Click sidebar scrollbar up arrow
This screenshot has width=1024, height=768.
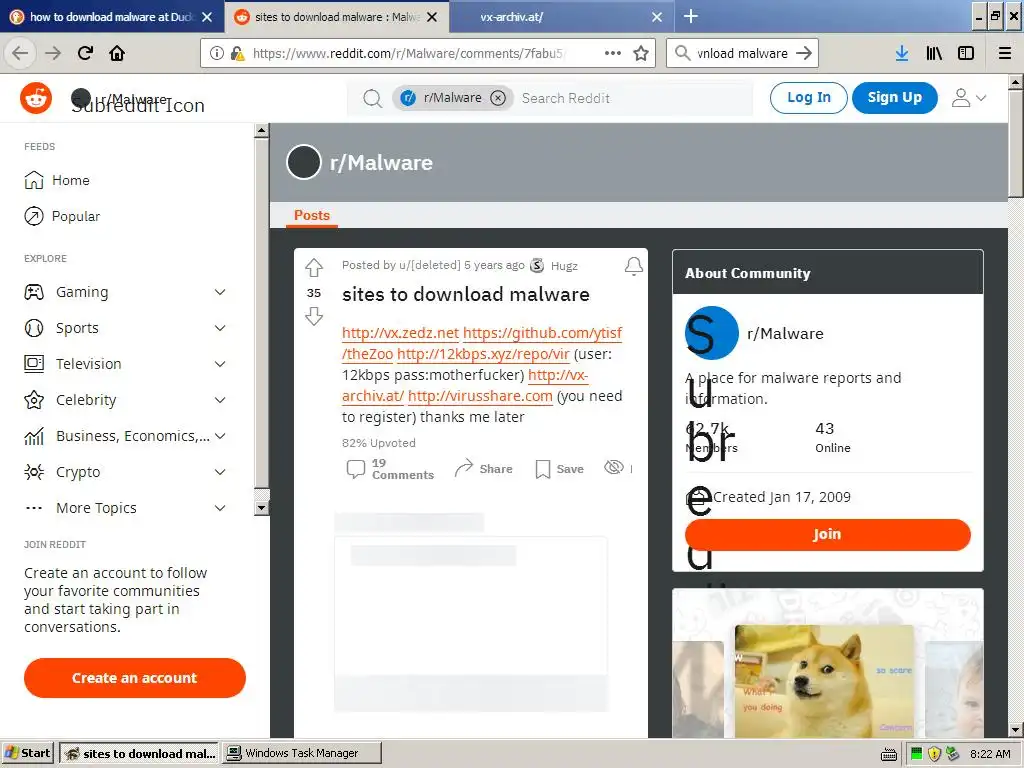(x=262, y=131)
